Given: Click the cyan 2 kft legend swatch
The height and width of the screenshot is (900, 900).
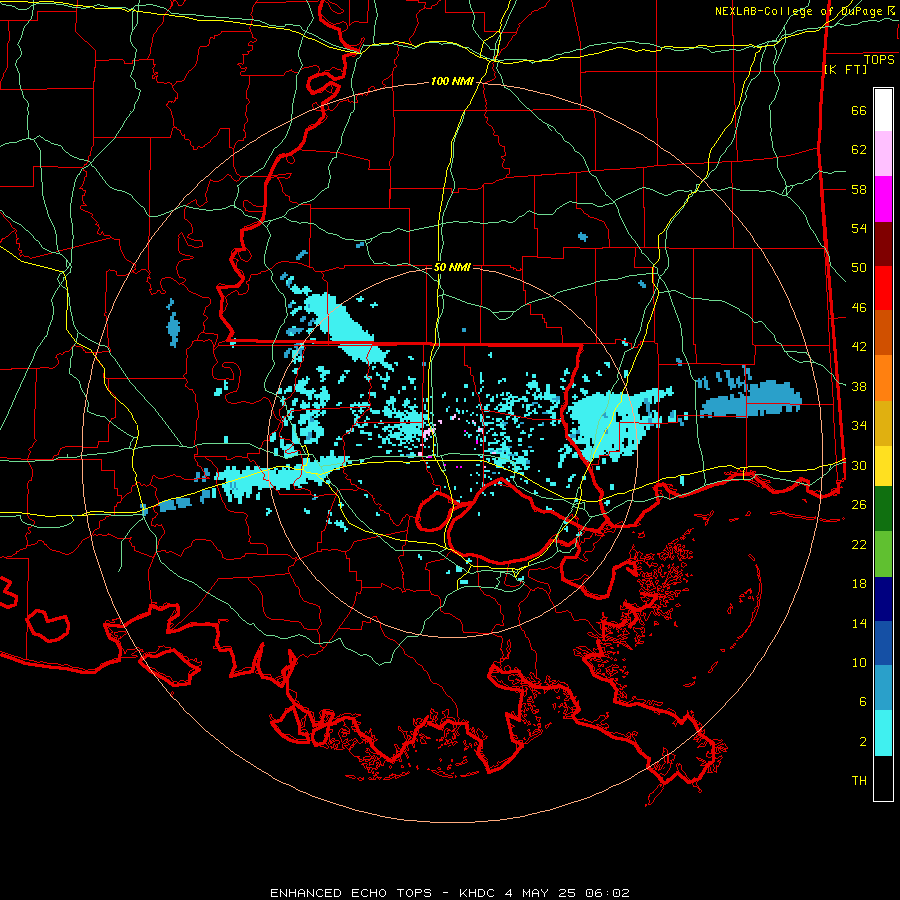Looking at the screenshot, I should tap(883, 734).
